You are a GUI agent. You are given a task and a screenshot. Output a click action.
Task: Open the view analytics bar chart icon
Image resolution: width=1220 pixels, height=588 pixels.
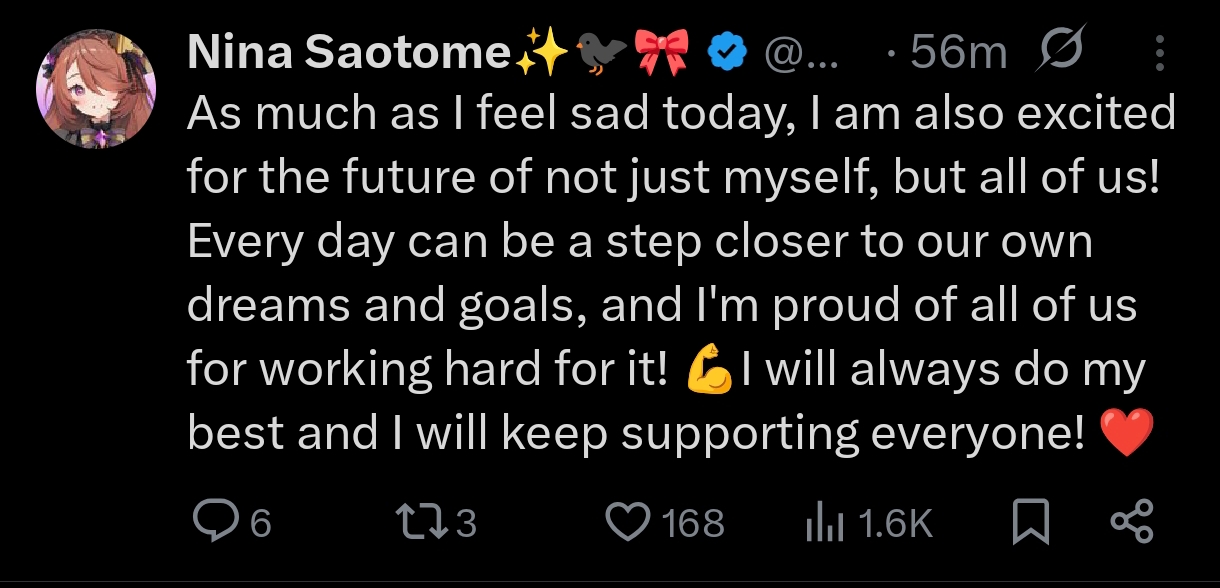(x=825, y=522)
